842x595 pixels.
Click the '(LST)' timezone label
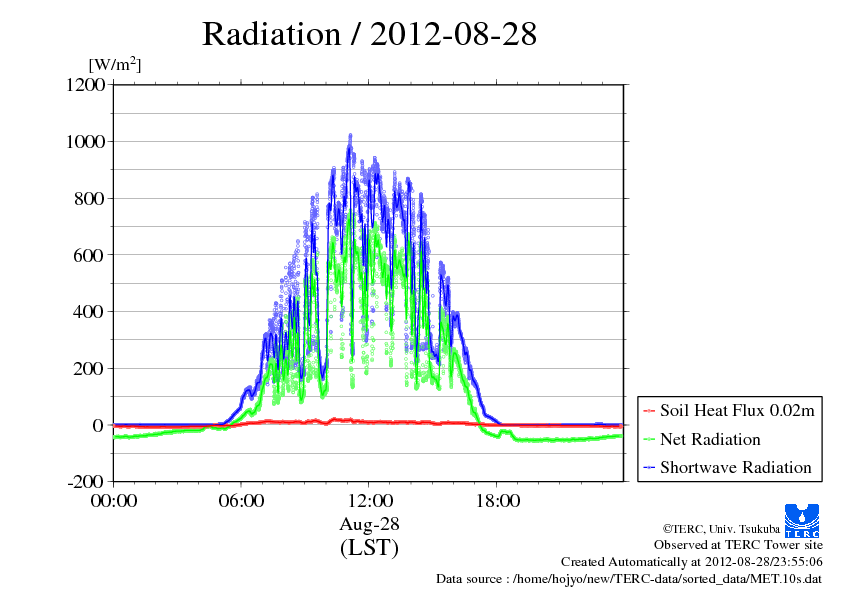tap(369, 548)
